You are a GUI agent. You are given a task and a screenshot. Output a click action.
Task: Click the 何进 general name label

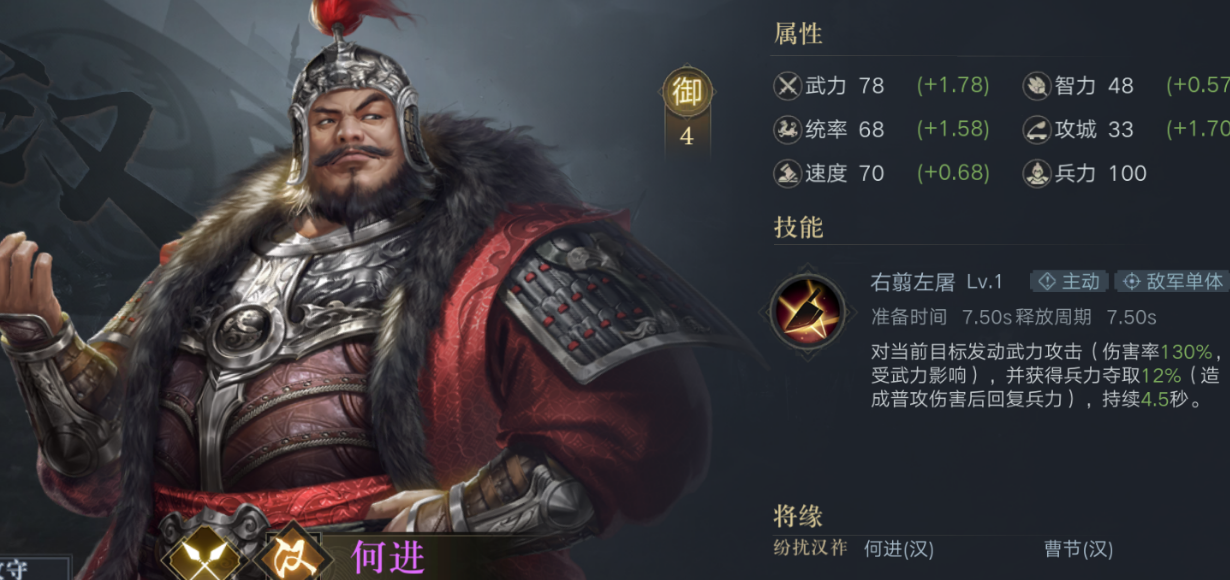coord(389,557)
